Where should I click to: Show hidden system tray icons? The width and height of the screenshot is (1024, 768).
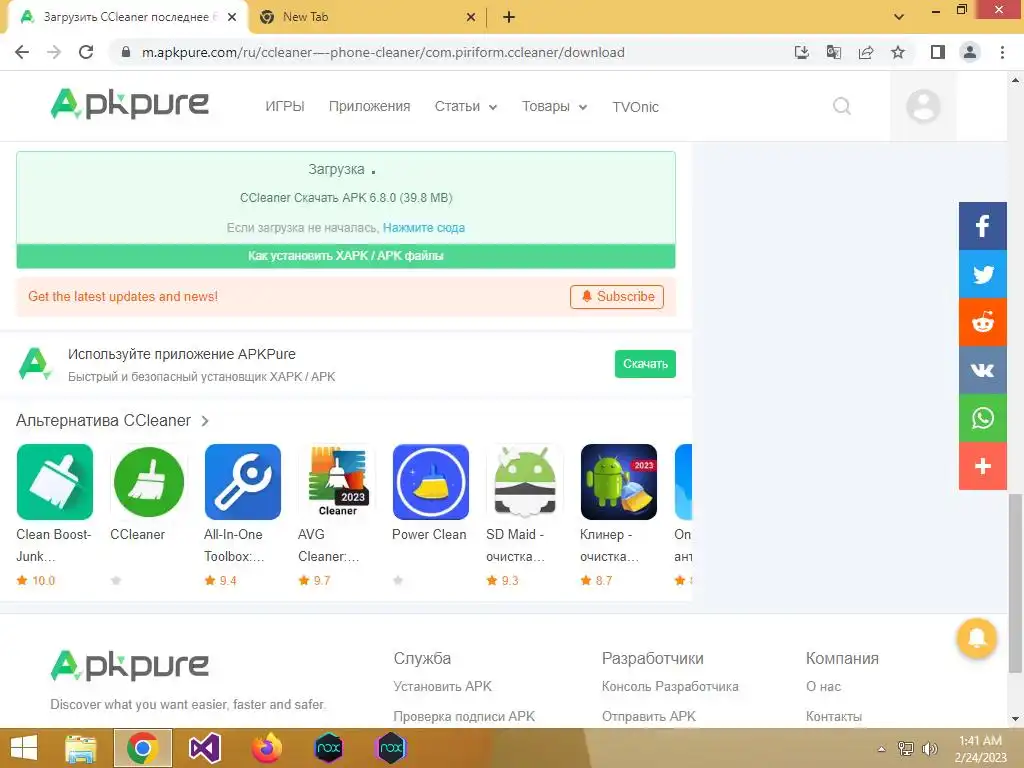click(881, 749)
